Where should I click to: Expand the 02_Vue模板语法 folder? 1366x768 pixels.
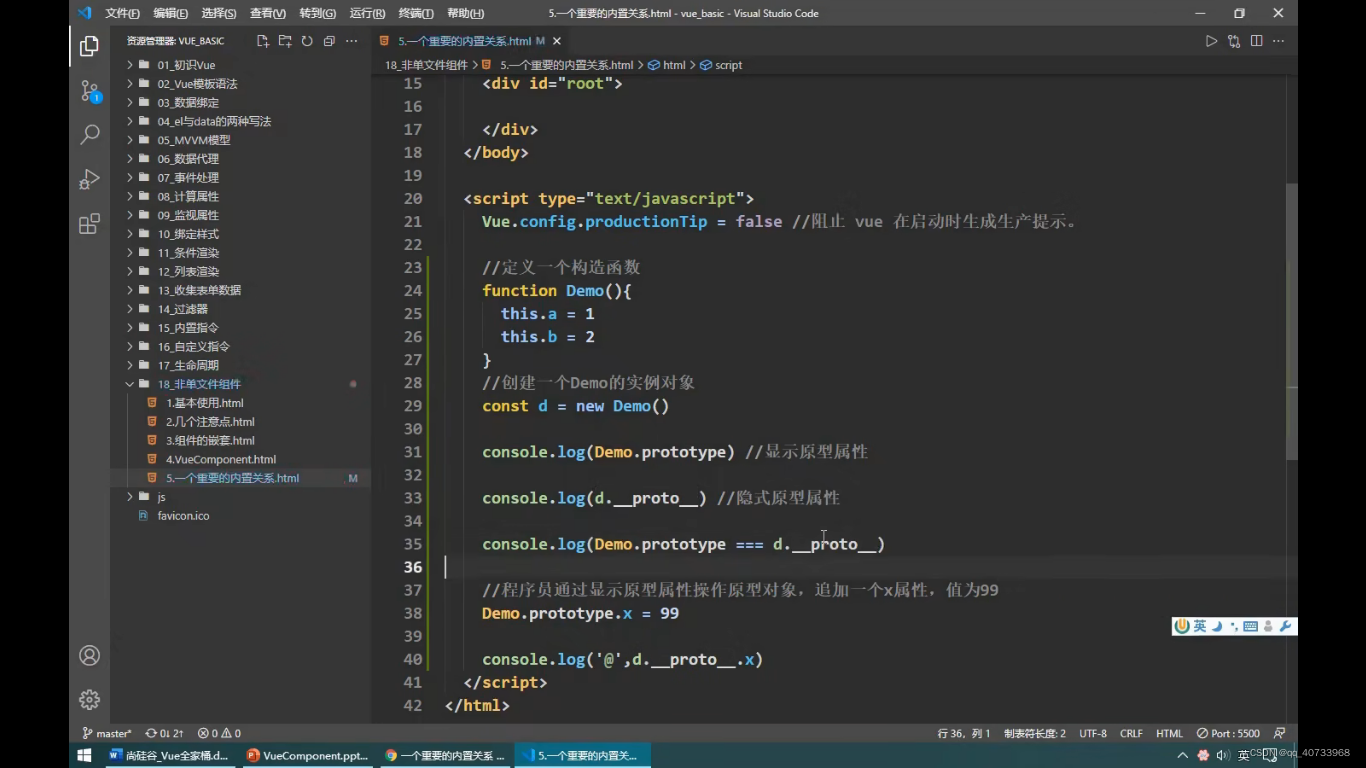pos(240,84)
